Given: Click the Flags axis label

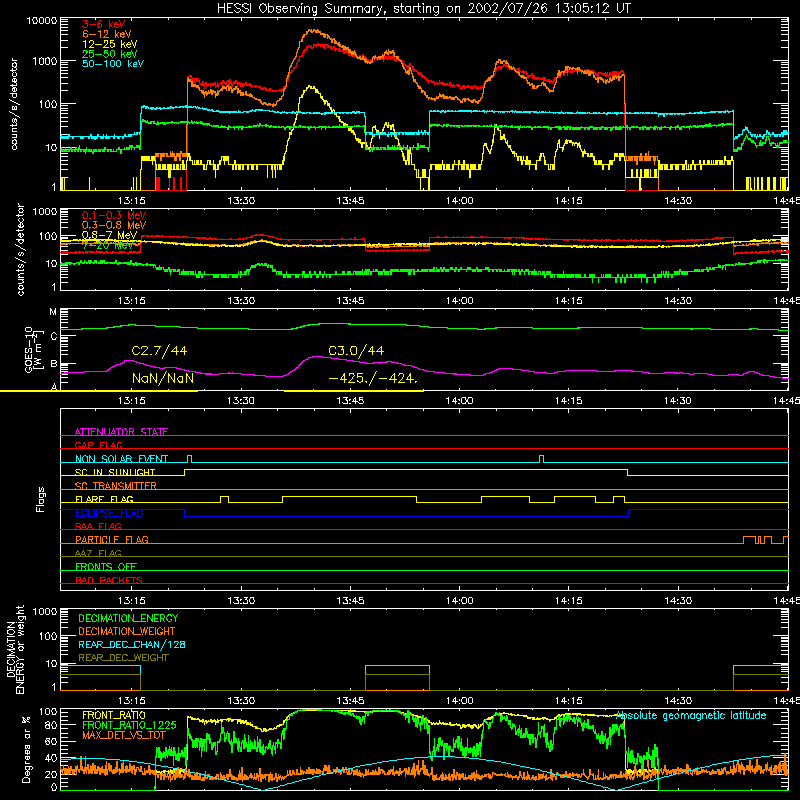Looking at the screenshot, I should click(x=40, y=499).
